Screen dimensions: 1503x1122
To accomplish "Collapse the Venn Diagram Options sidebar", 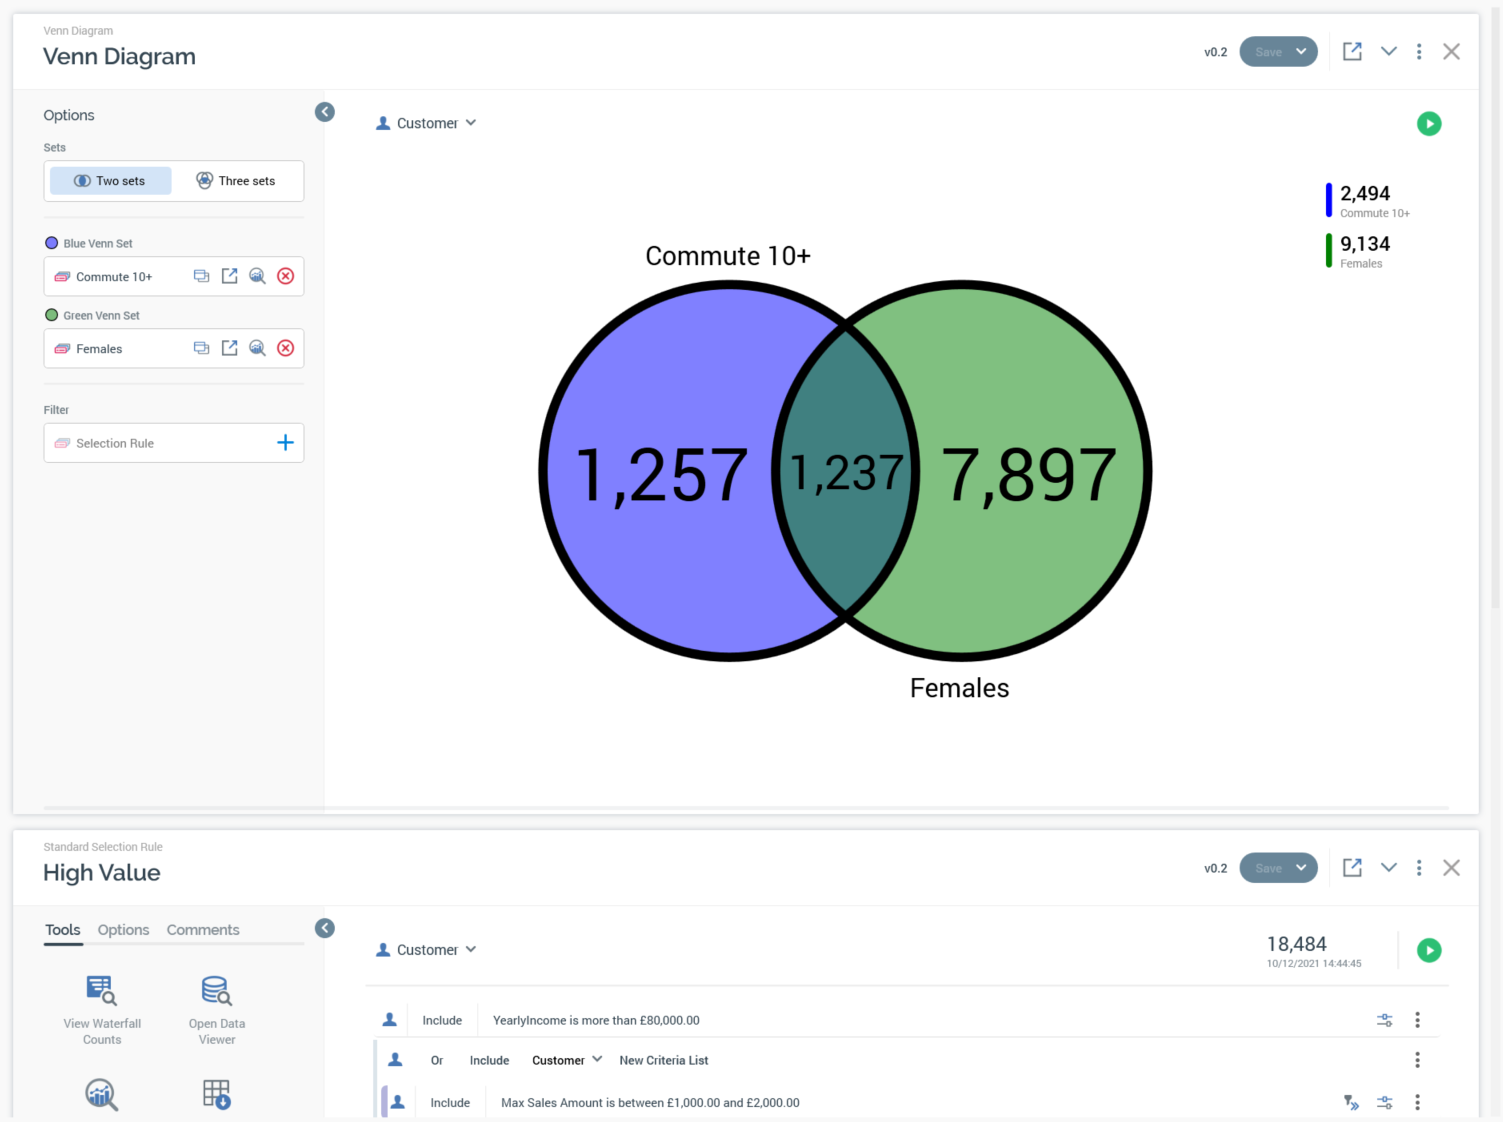I will [325, 112].
